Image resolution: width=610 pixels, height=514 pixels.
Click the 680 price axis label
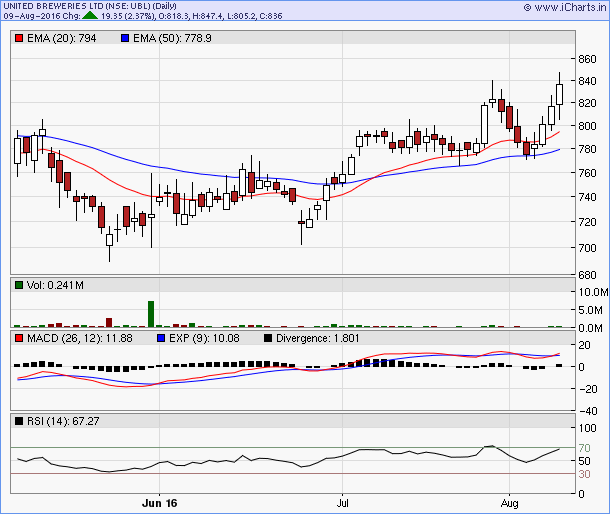pyautogui.click(x=587, y=275)
